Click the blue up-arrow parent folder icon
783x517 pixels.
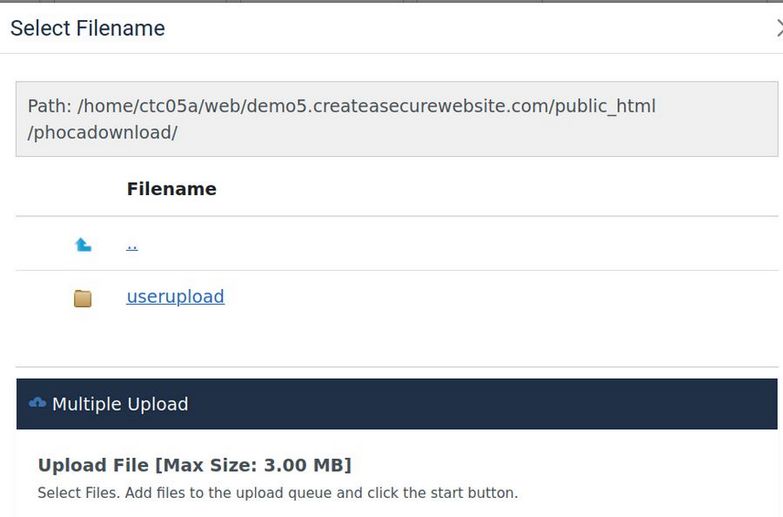point(83,244)
